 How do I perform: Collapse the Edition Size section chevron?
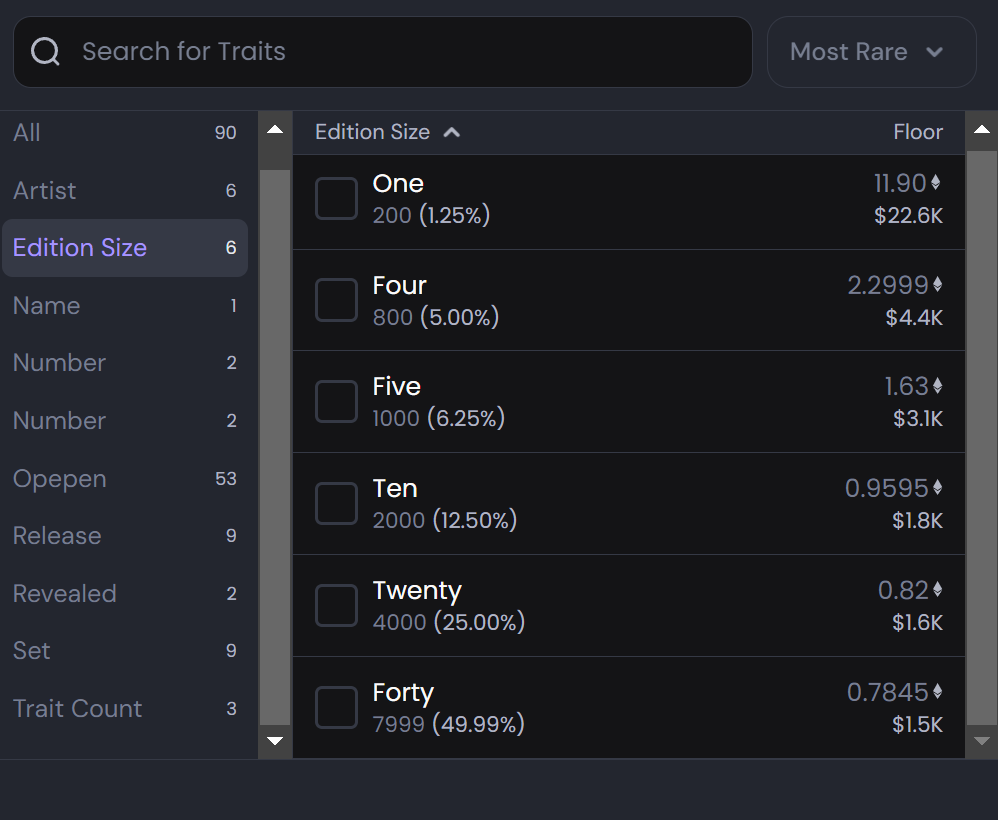[x=452, y=132]
